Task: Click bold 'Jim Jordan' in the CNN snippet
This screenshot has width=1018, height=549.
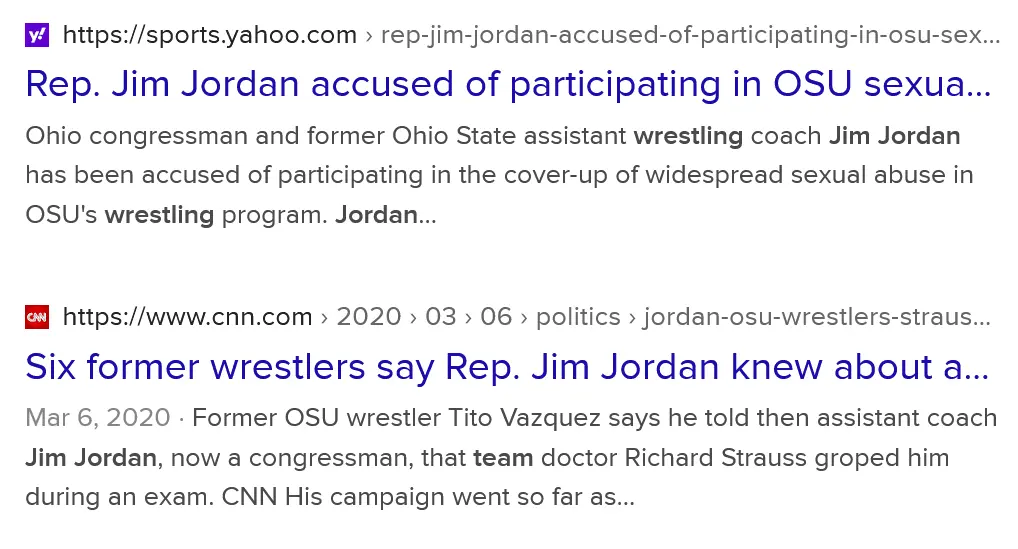Action: pyautogui.click(x=91, y=459)
